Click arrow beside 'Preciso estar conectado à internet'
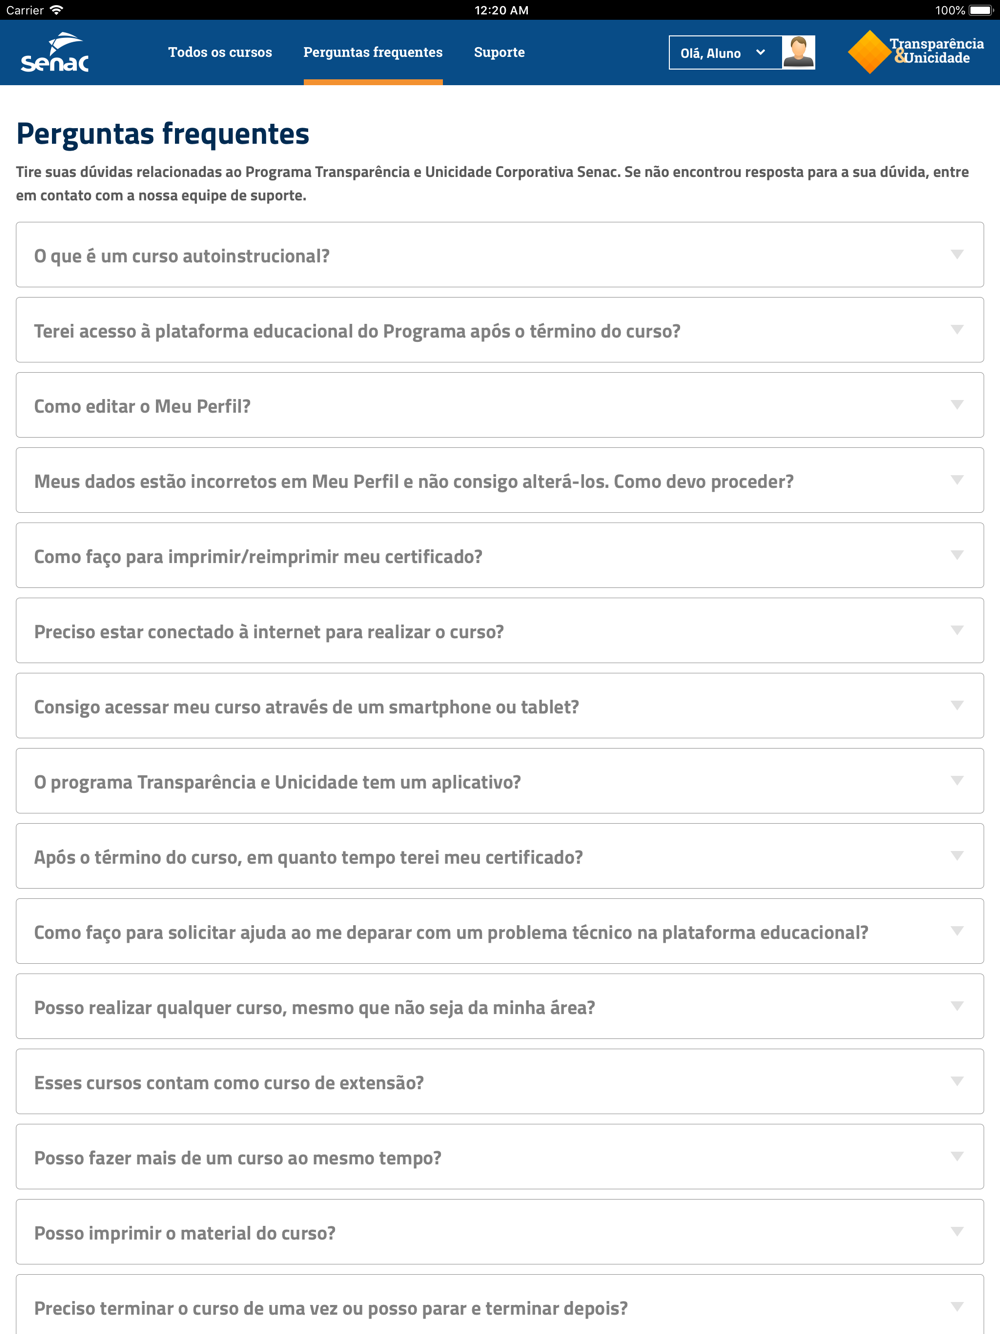The height and width of the screenshot is (1334, 1000). (957, 631)
